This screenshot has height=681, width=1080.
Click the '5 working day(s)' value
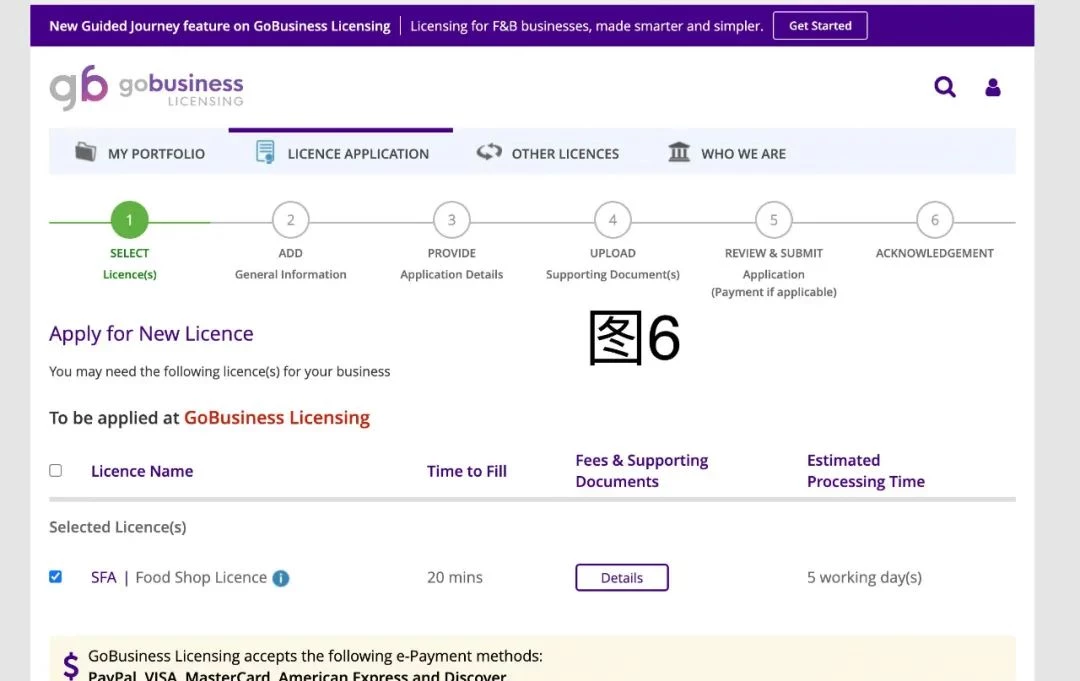[x=864, y=577]
